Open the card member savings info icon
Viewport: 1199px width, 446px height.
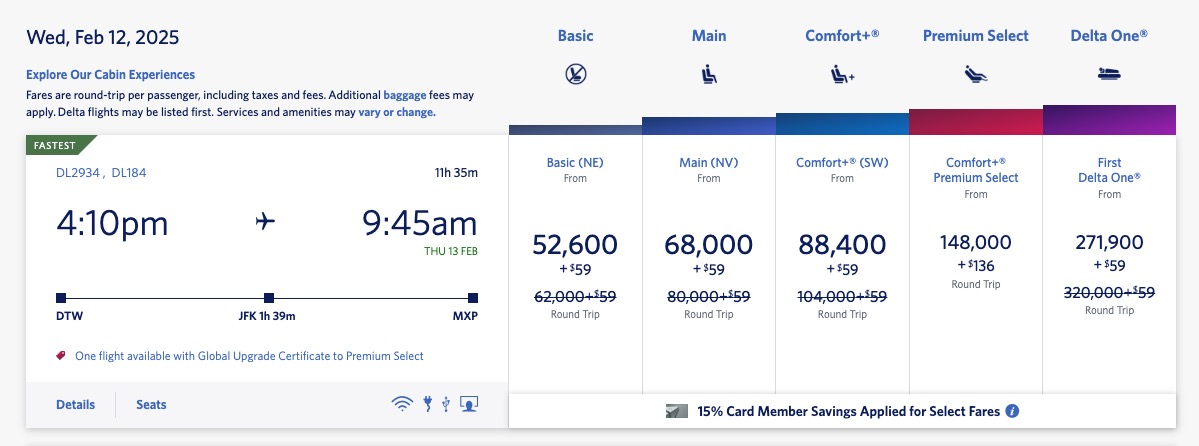[1012, 411]
